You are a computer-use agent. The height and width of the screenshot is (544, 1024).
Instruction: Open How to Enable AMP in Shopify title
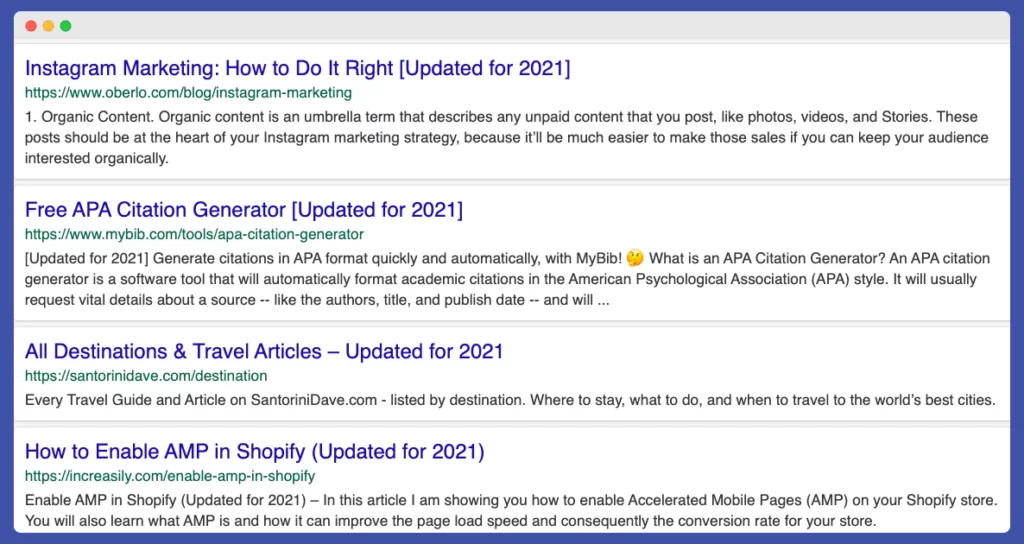(254, 451)
